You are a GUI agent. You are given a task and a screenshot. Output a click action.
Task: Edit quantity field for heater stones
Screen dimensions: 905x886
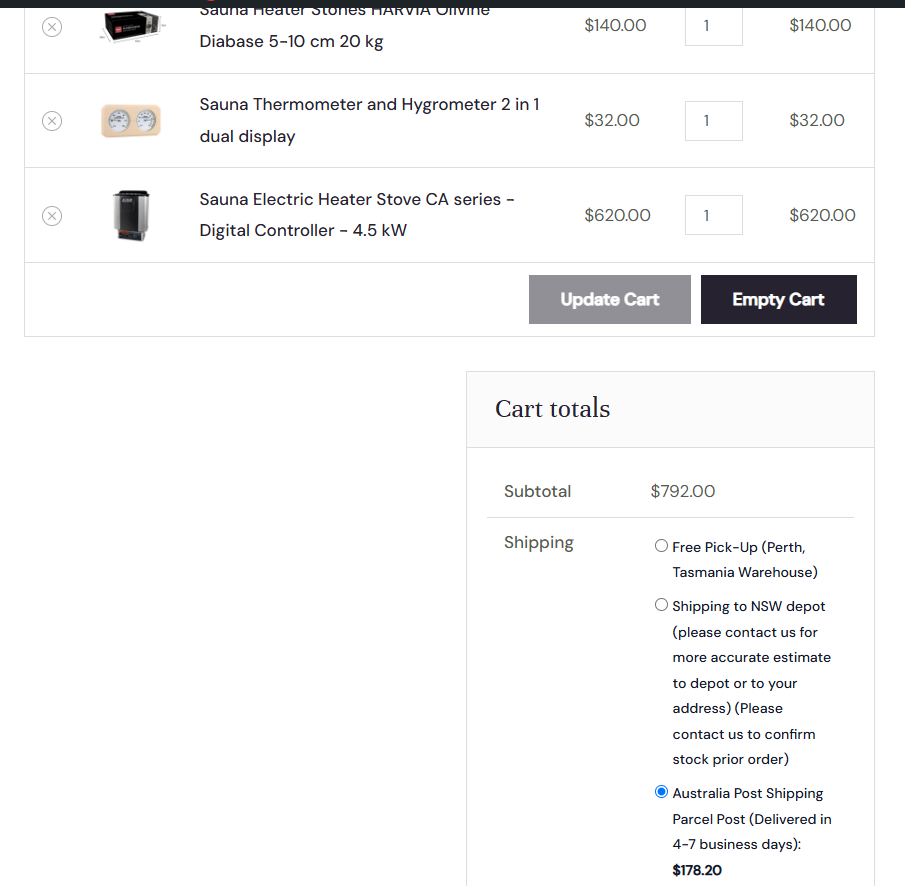713,26
